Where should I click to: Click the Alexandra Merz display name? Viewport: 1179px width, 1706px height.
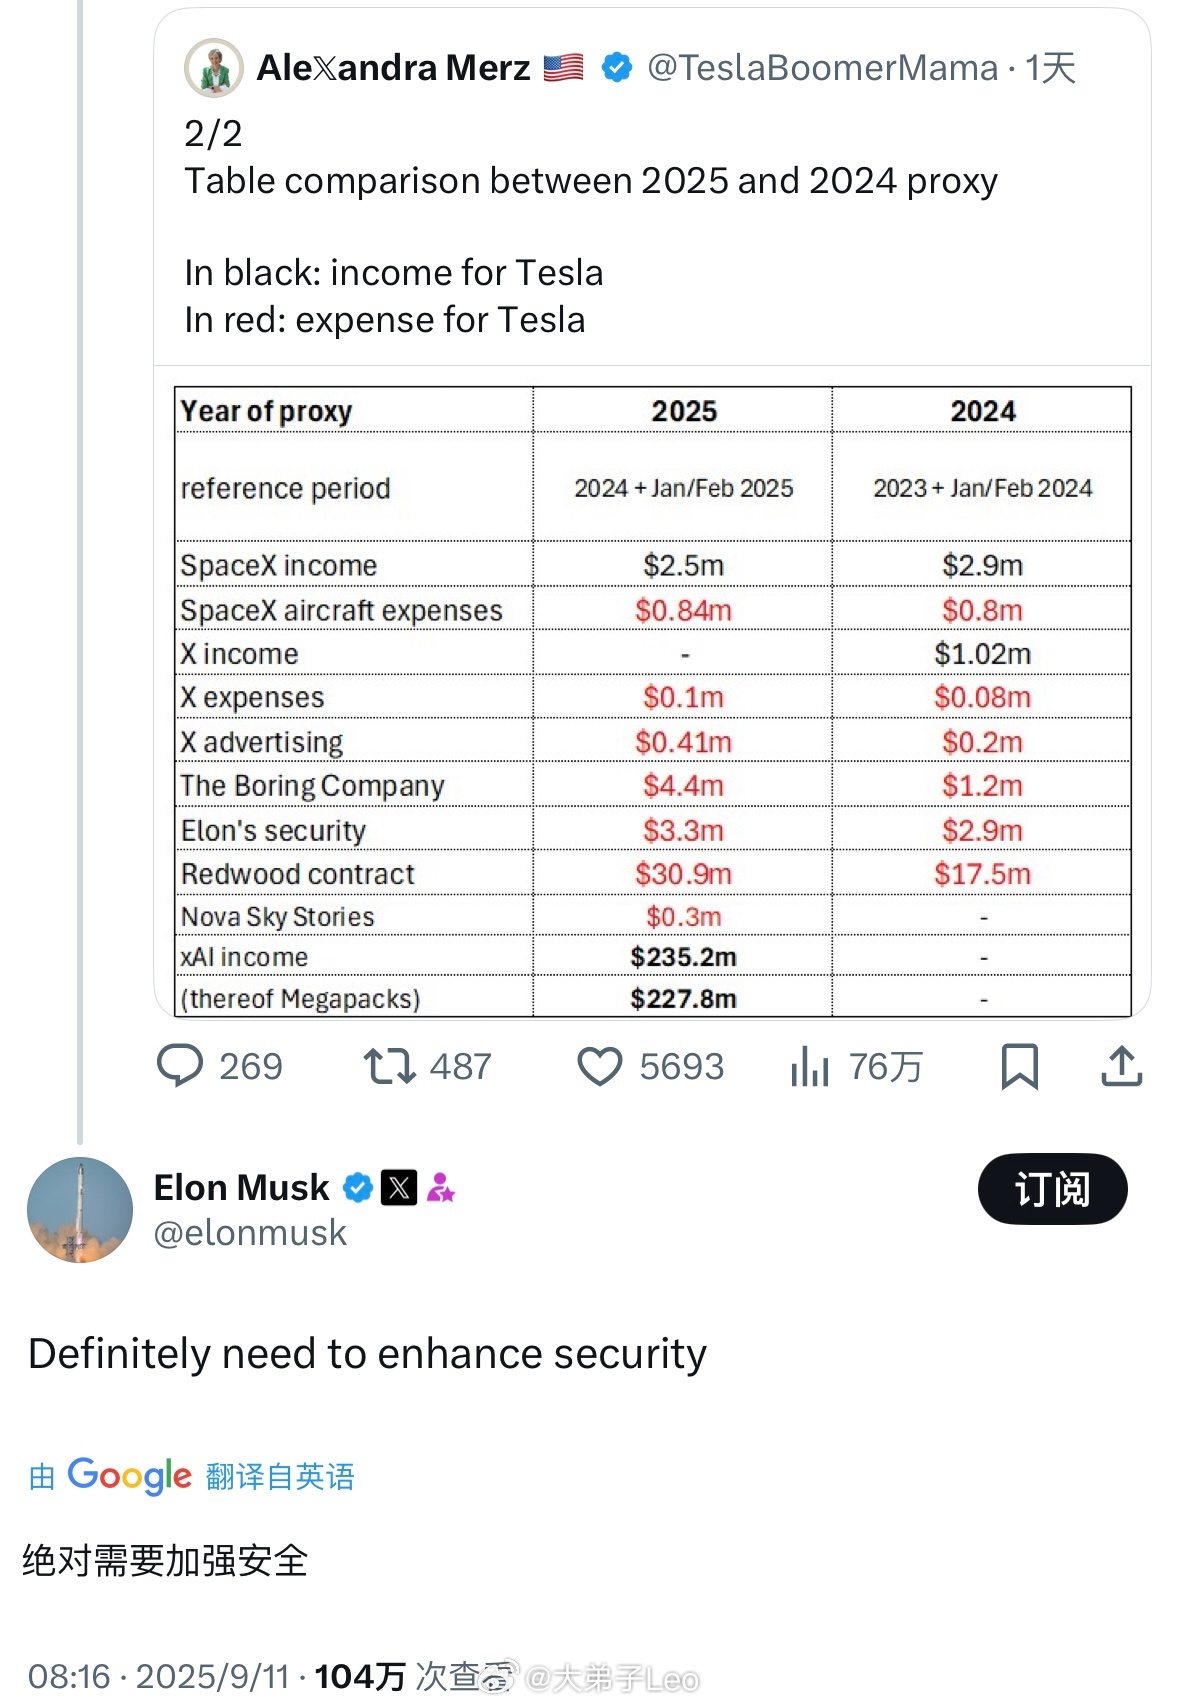click(x=393, y=68)
